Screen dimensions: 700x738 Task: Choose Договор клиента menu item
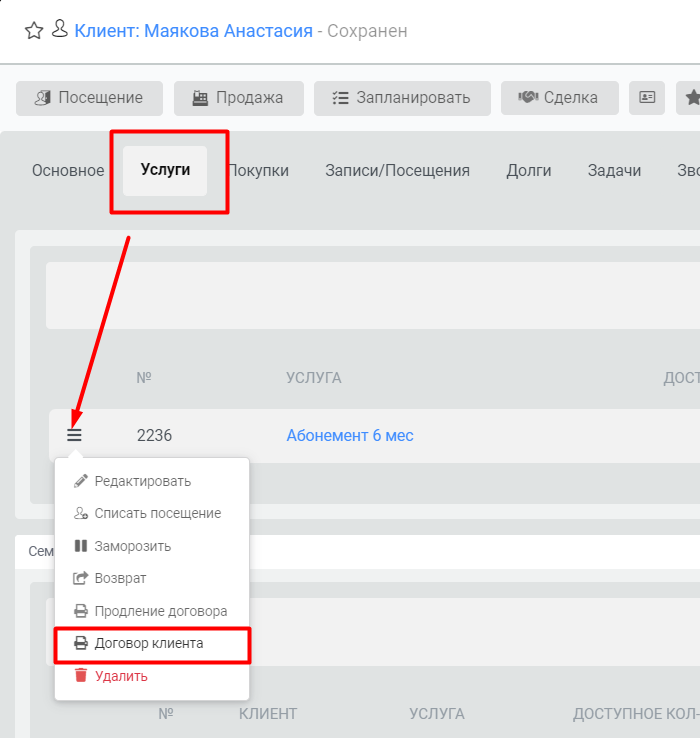click(152, 644)
